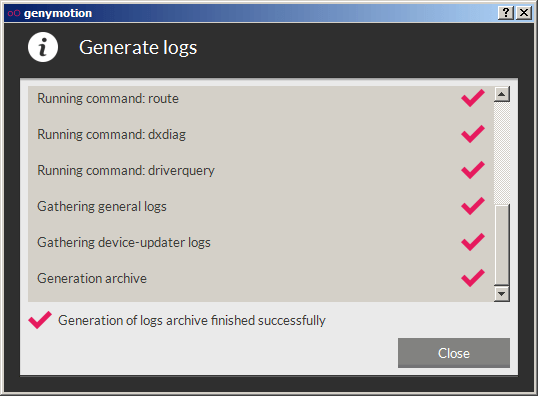Click checkmark for device-updater logs
Screen dimensions: 538x396
473,242
